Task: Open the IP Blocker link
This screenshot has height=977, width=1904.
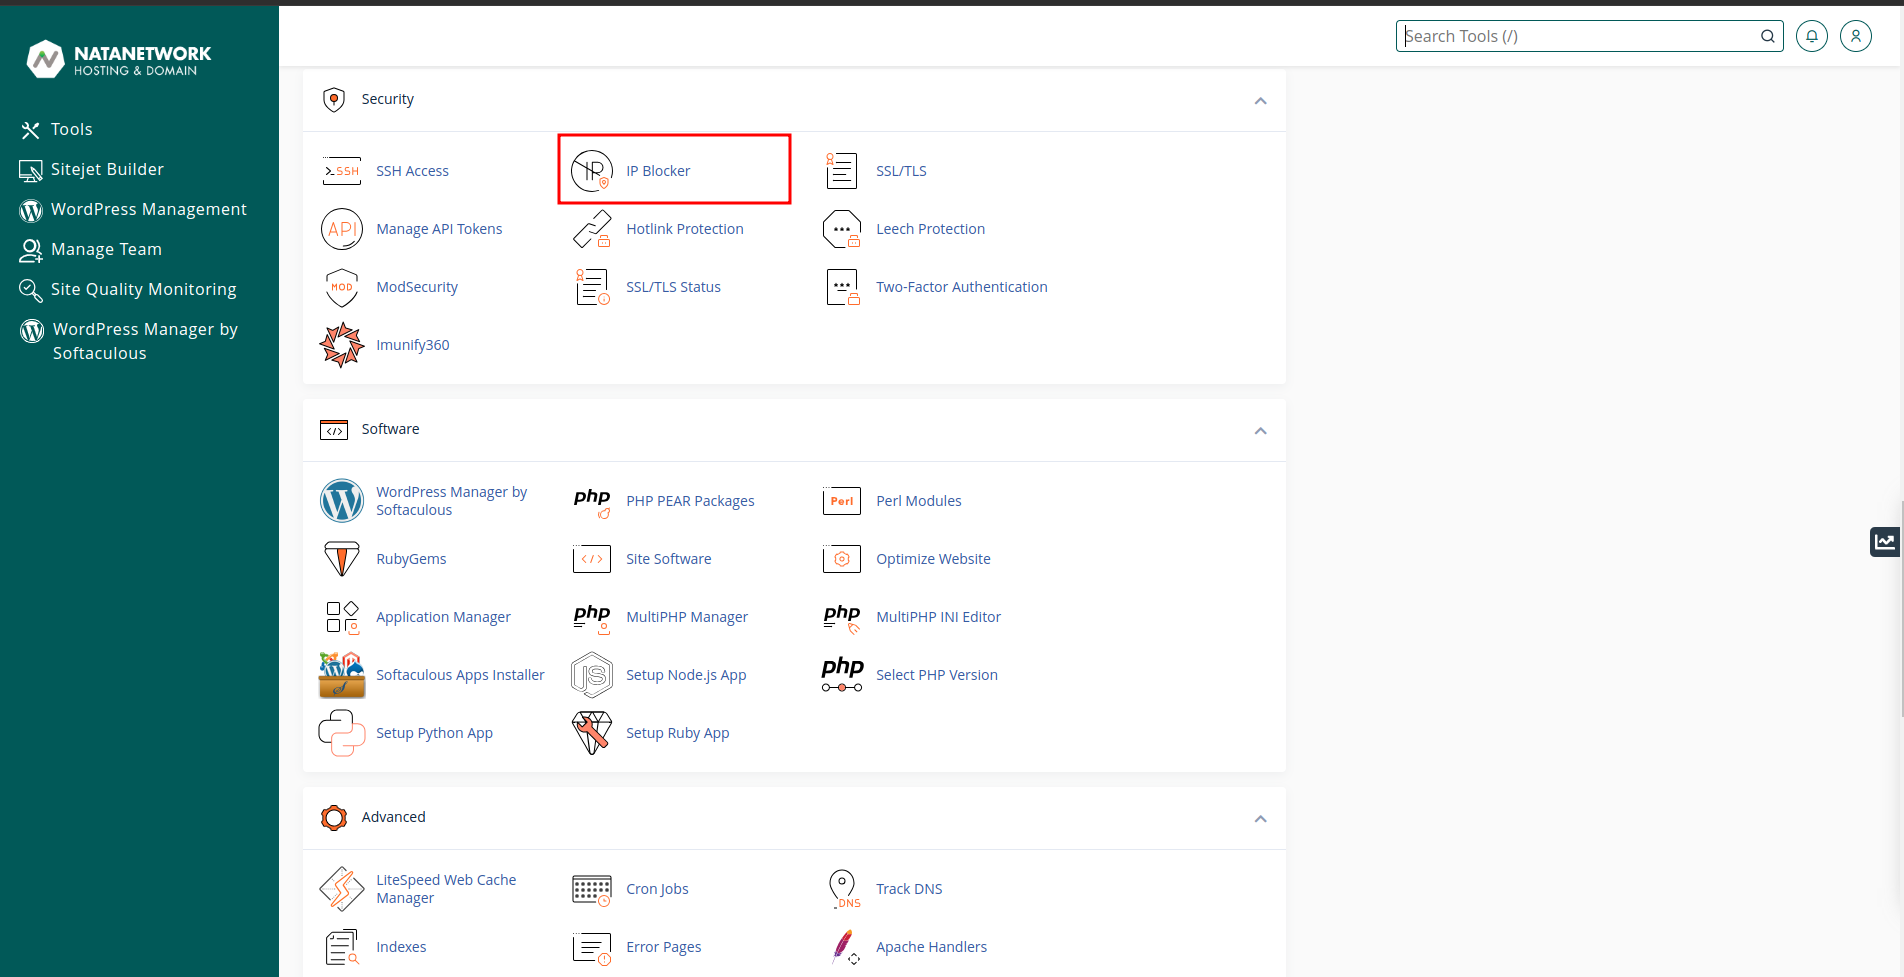Action: click(658, 171)
